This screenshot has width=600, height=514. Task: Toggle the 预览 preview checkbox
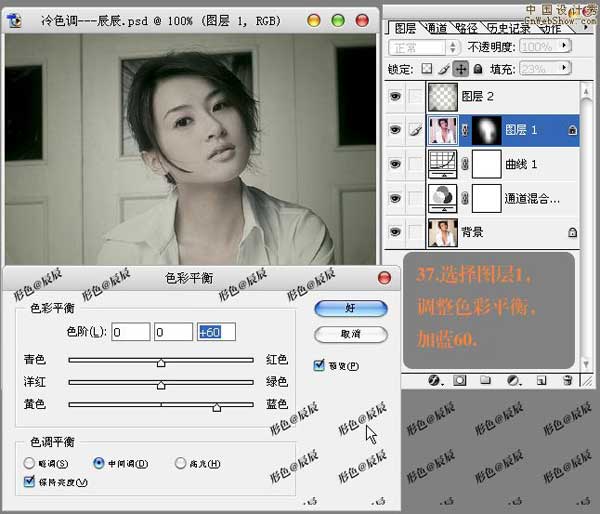tap(320, 365)
